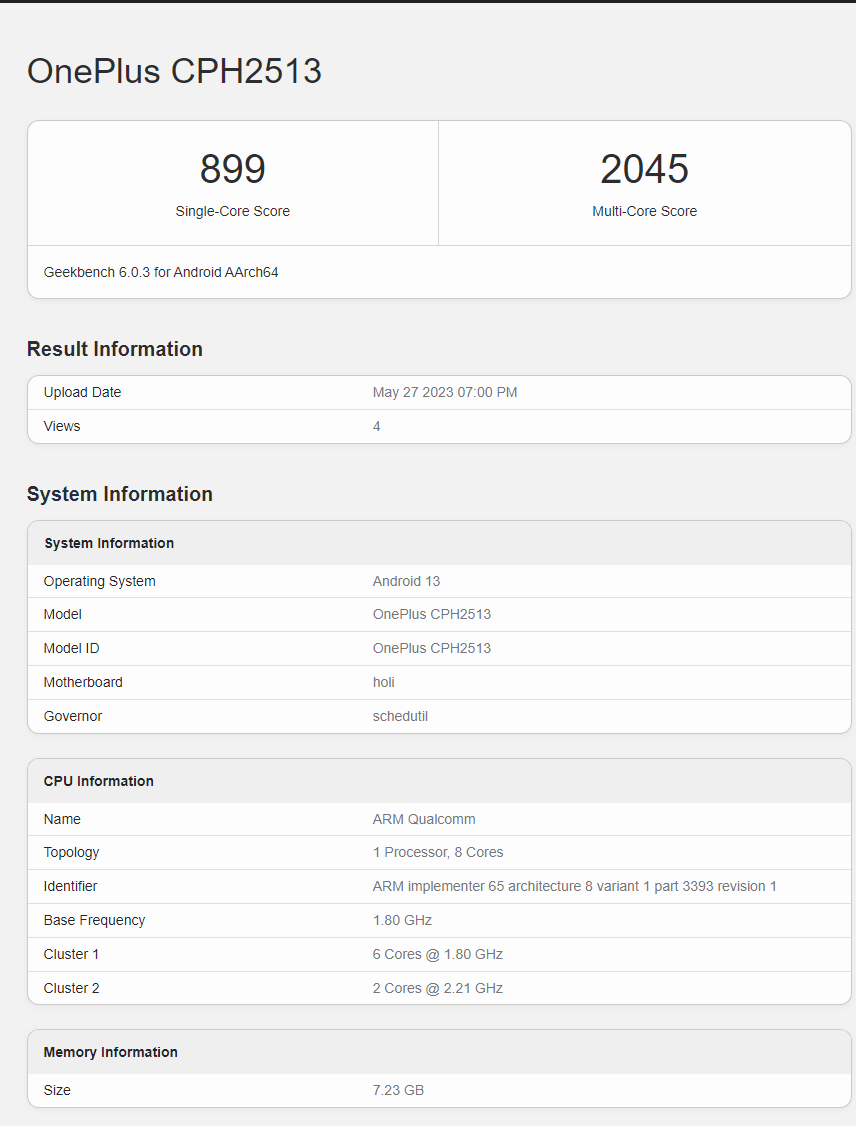Click the Cluster 2 frequency value
The height and width of the screenshot is (1126, 856).
[x=438, y=988]
